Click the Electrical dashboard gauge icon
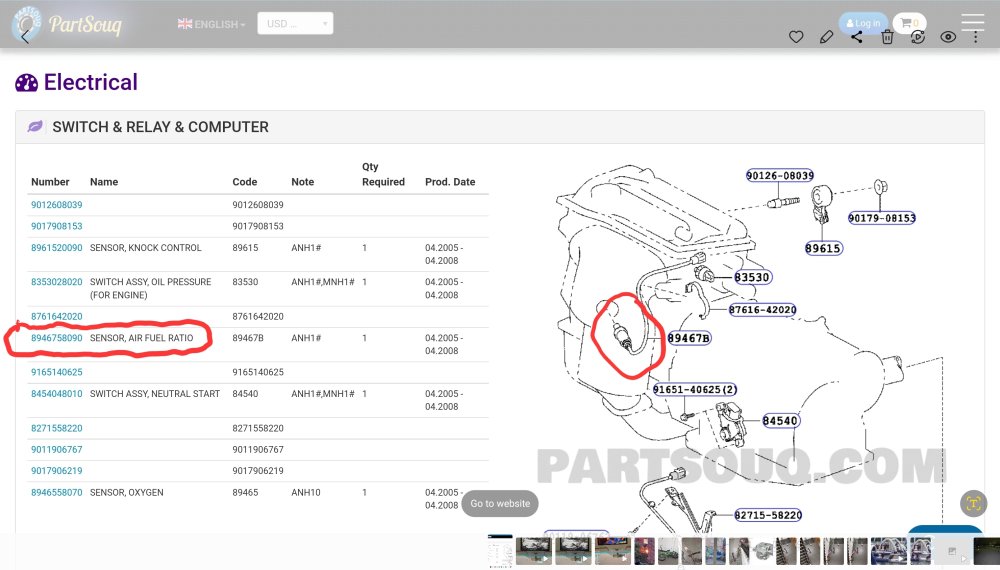 pyautogui.click(x=27, y=83)
